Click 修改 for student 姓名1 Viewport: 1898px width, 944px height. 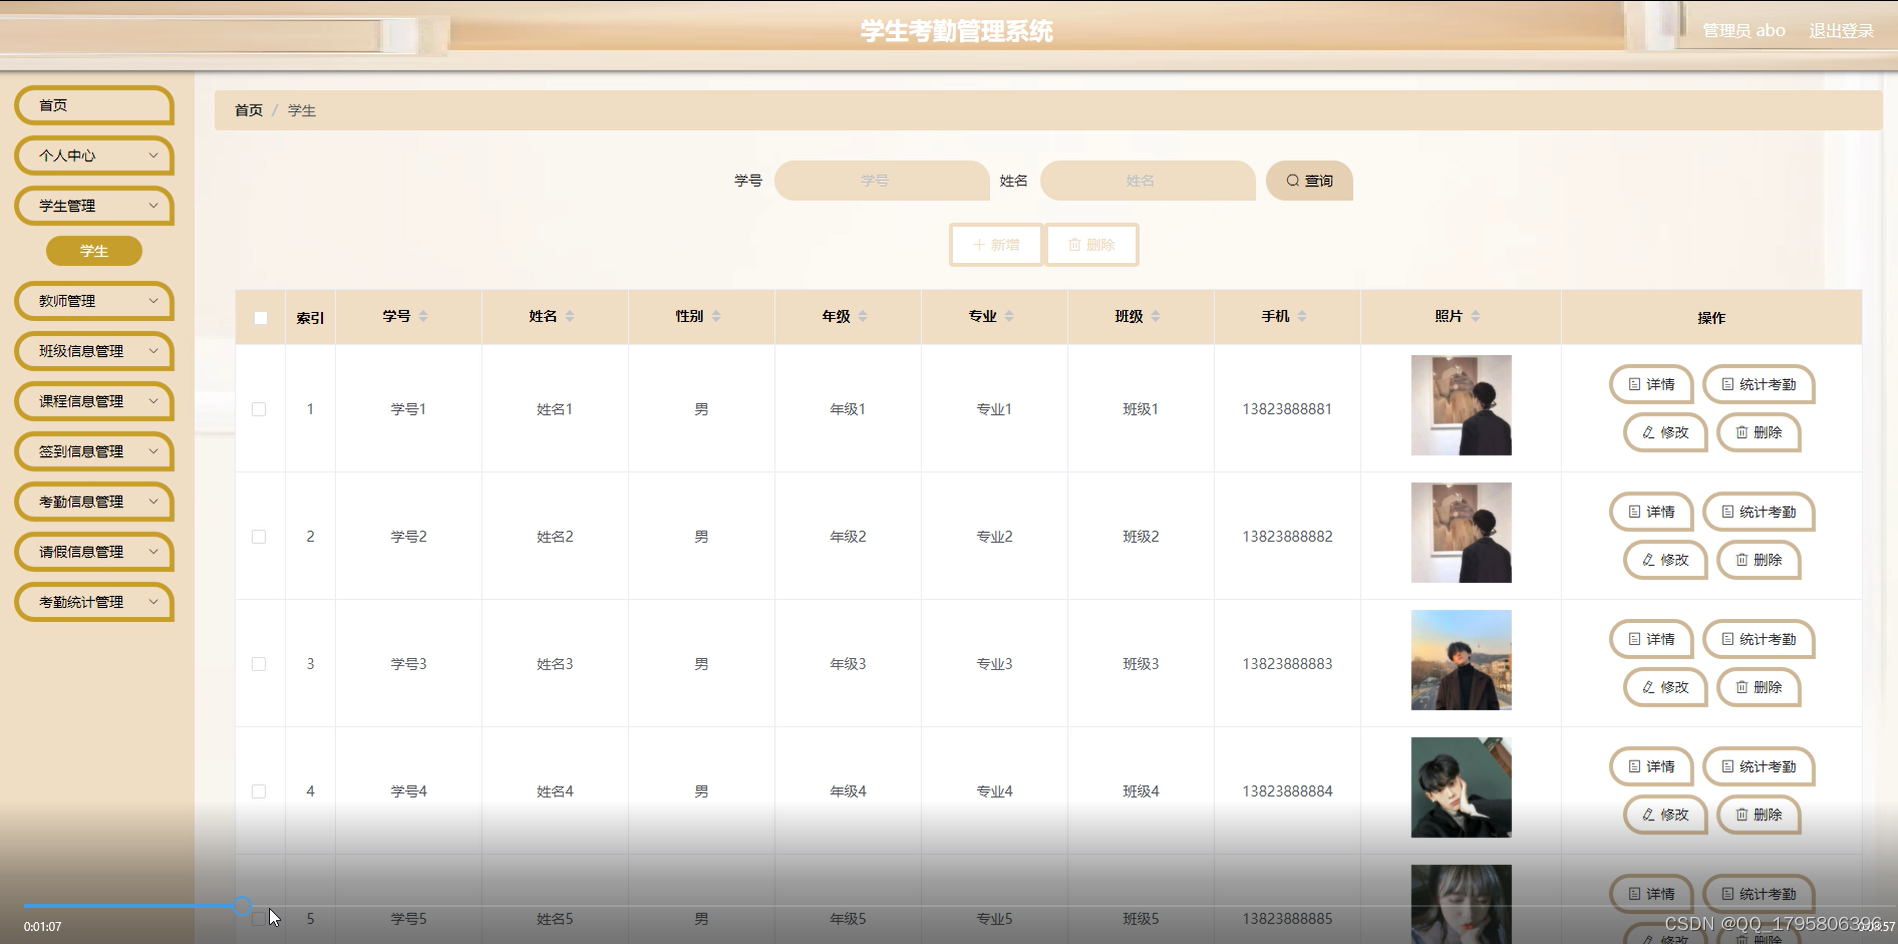click(x=1665, y=432)
